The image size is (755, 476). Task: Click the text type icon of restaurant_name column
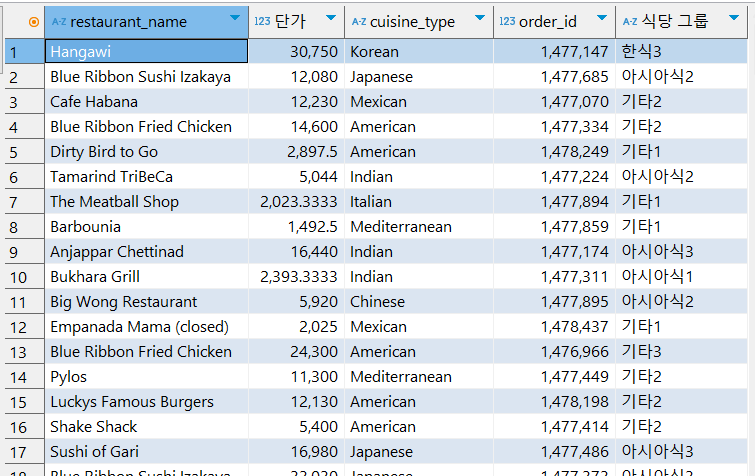pos(59,22)
